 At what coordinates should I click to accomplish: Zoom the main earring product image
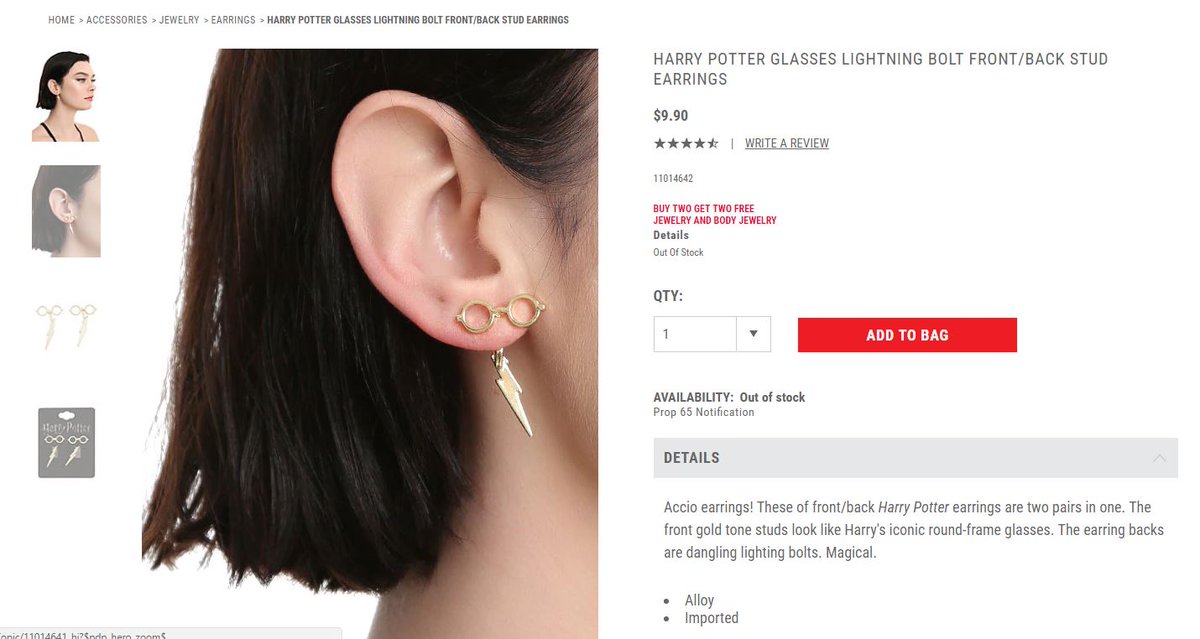[x=370, y=343]
